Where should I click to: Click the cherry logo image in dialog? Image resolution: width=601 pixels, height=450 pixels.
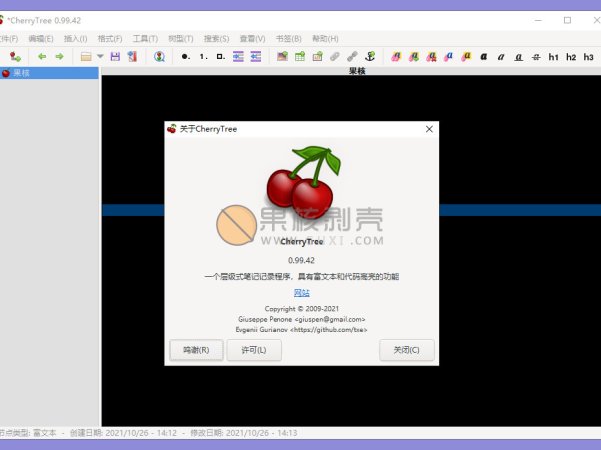point(303,182)
